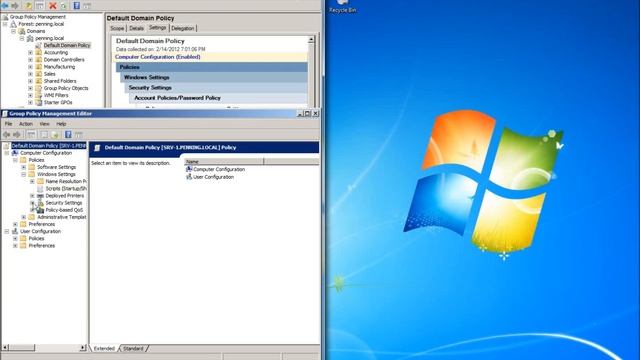Click the left arrow on the Editor tree horizontal scrollbar
Image resolution: width=640 pixels, height=360 pixels.
pos(5,348)
